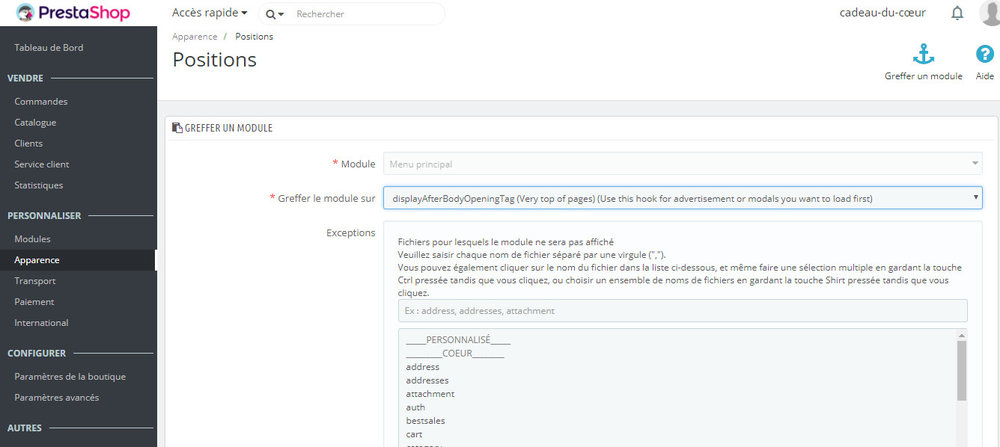The height and width of the screenshot is (447, 1000).
Task: Open Clients menu
Action: coord(29,143)
